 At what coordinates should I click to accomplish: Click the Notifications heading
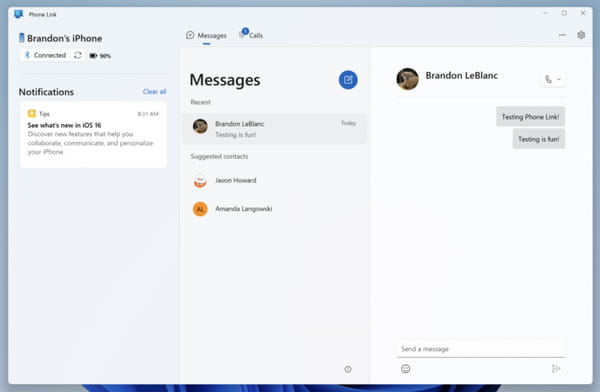(46, 92)
